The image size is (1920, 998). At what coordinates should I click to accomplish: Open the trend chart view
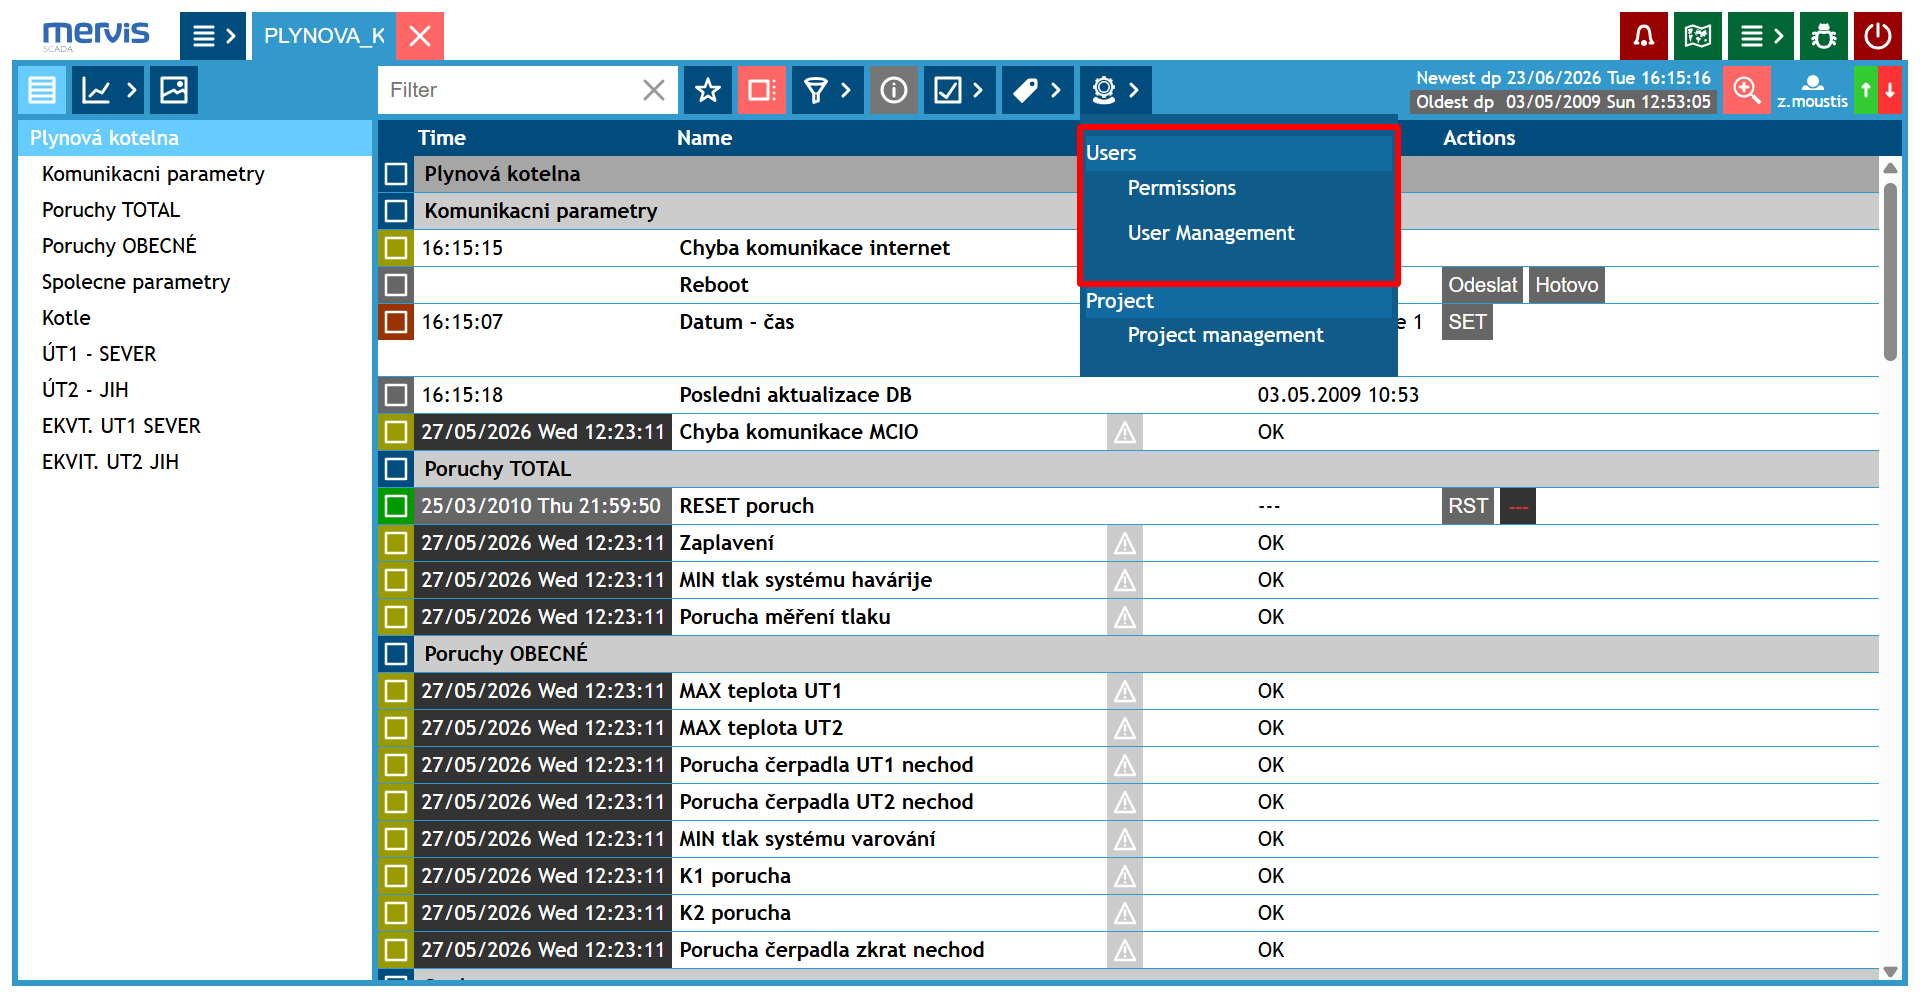[96, 90]
